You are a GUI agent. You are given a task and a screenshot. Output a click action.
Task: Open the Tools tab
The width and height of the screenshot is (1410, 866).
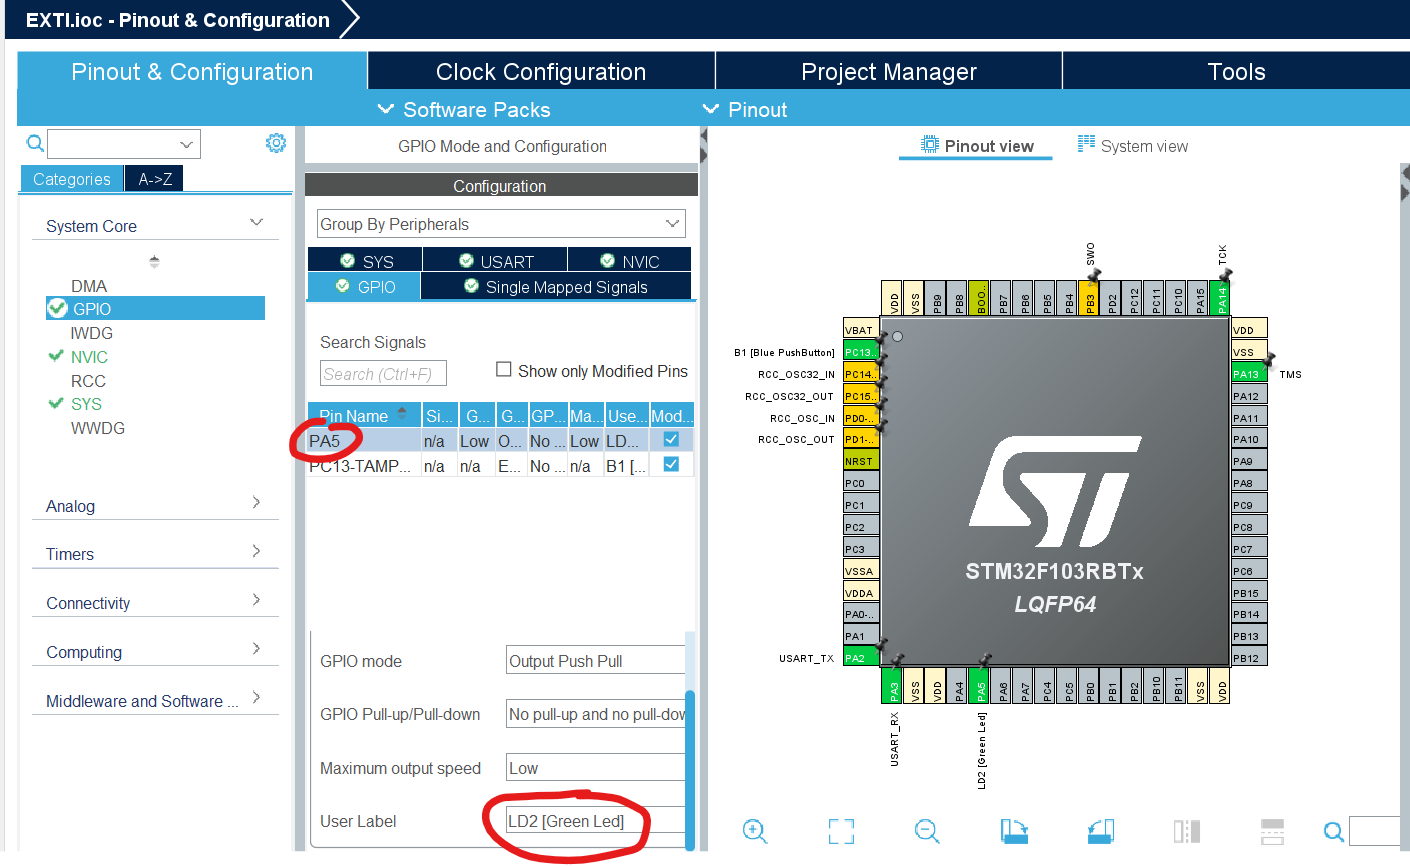(1236, 72)
